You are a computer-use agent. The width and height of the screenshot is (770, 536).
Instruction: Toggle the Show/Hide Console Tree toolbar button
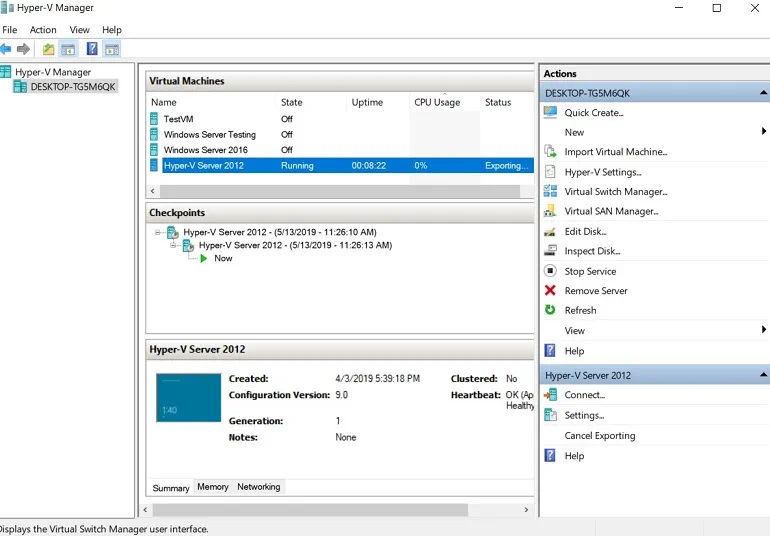pos(68,49)
